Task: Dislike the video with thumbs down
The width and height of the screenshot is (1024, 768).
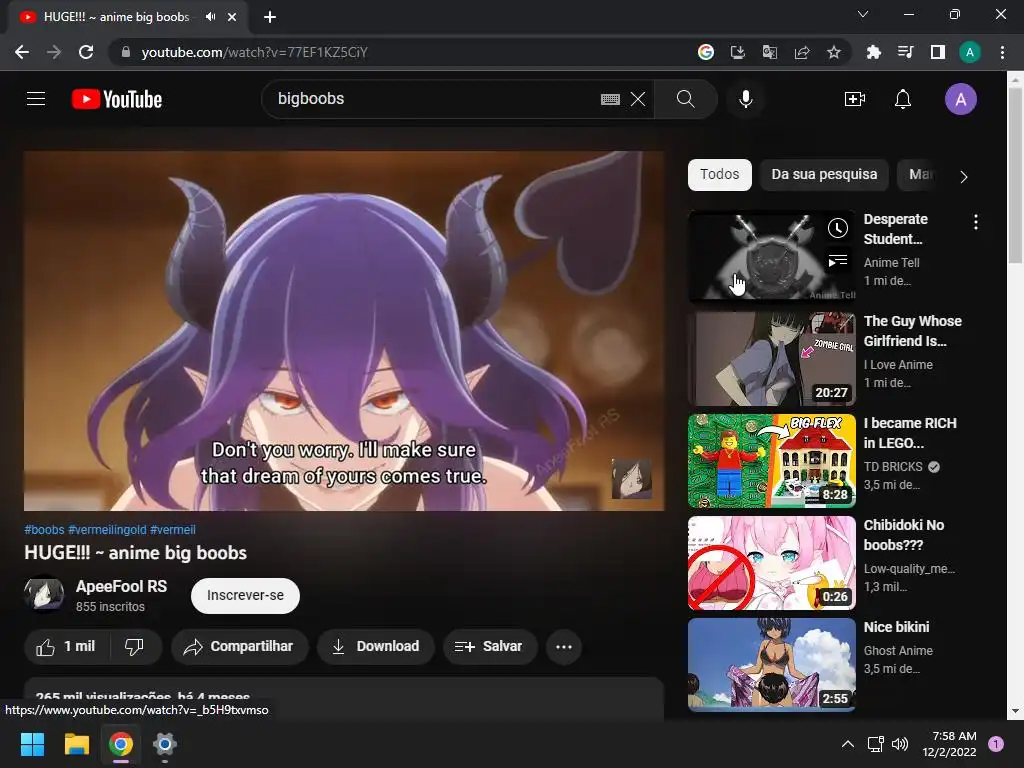Action: coord(135,647)
